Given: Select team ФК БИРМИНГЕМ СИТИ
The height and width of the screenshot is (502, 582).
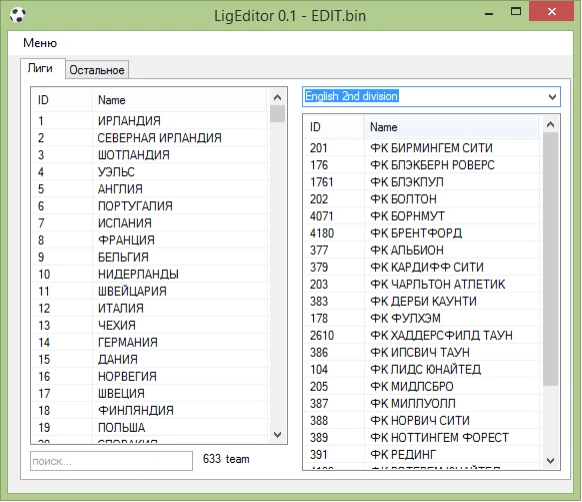Looking at the screenshot, I should point(422,148).
